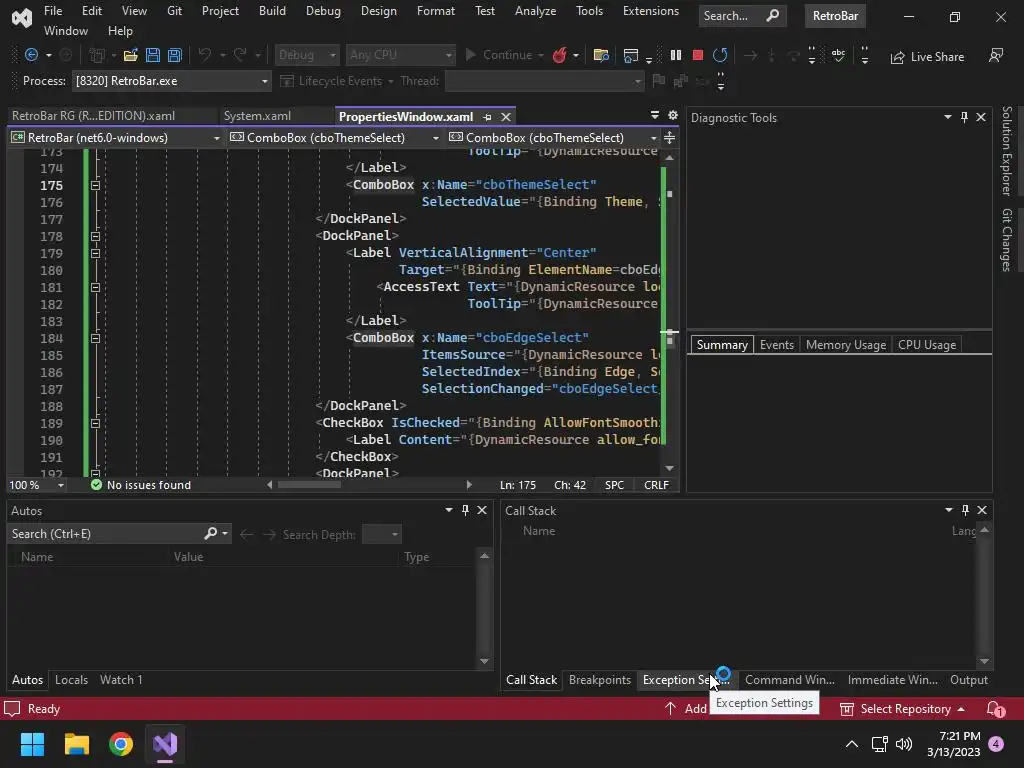Switch to the Breakpoints tab
This screenshot has width=1024, height=768.
click(x=600, y=680)
